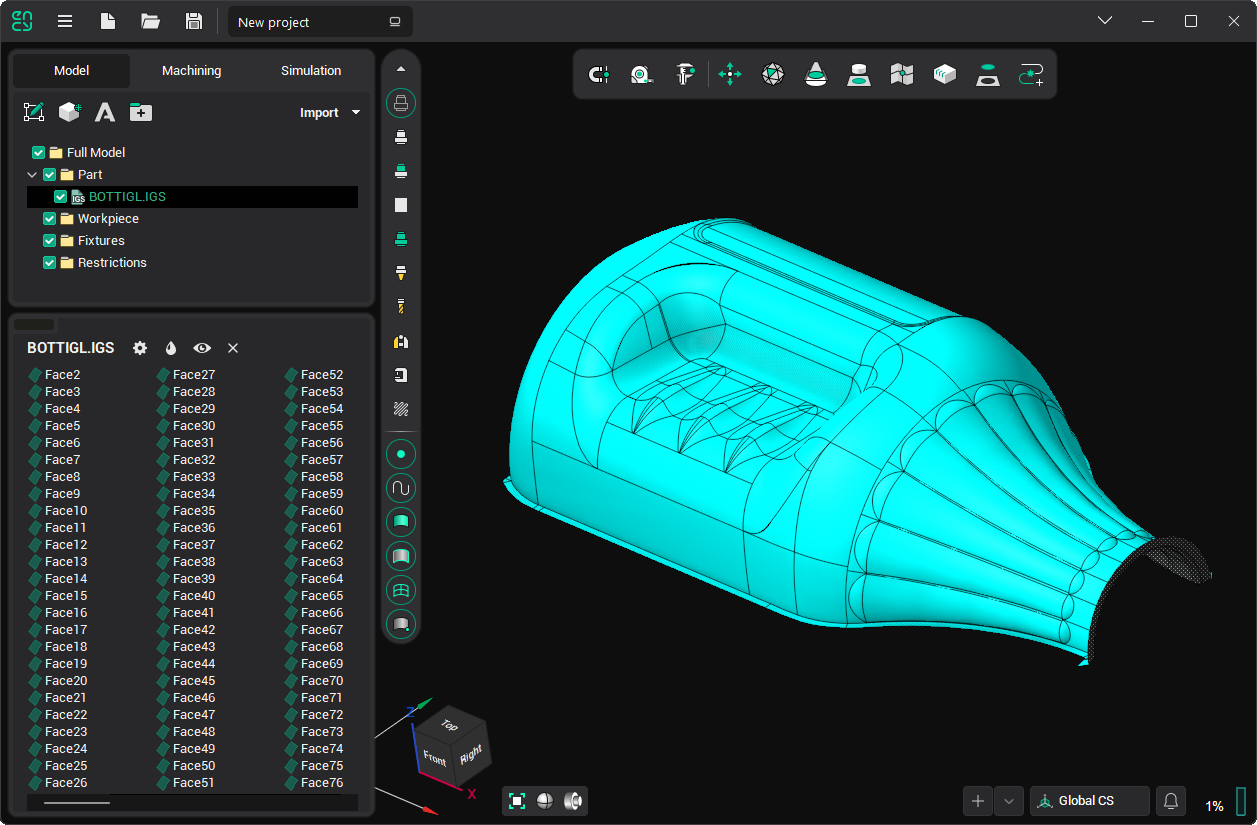Click the face list horizontal scrollbar
Screen dimensions: 1257x825
77,802
